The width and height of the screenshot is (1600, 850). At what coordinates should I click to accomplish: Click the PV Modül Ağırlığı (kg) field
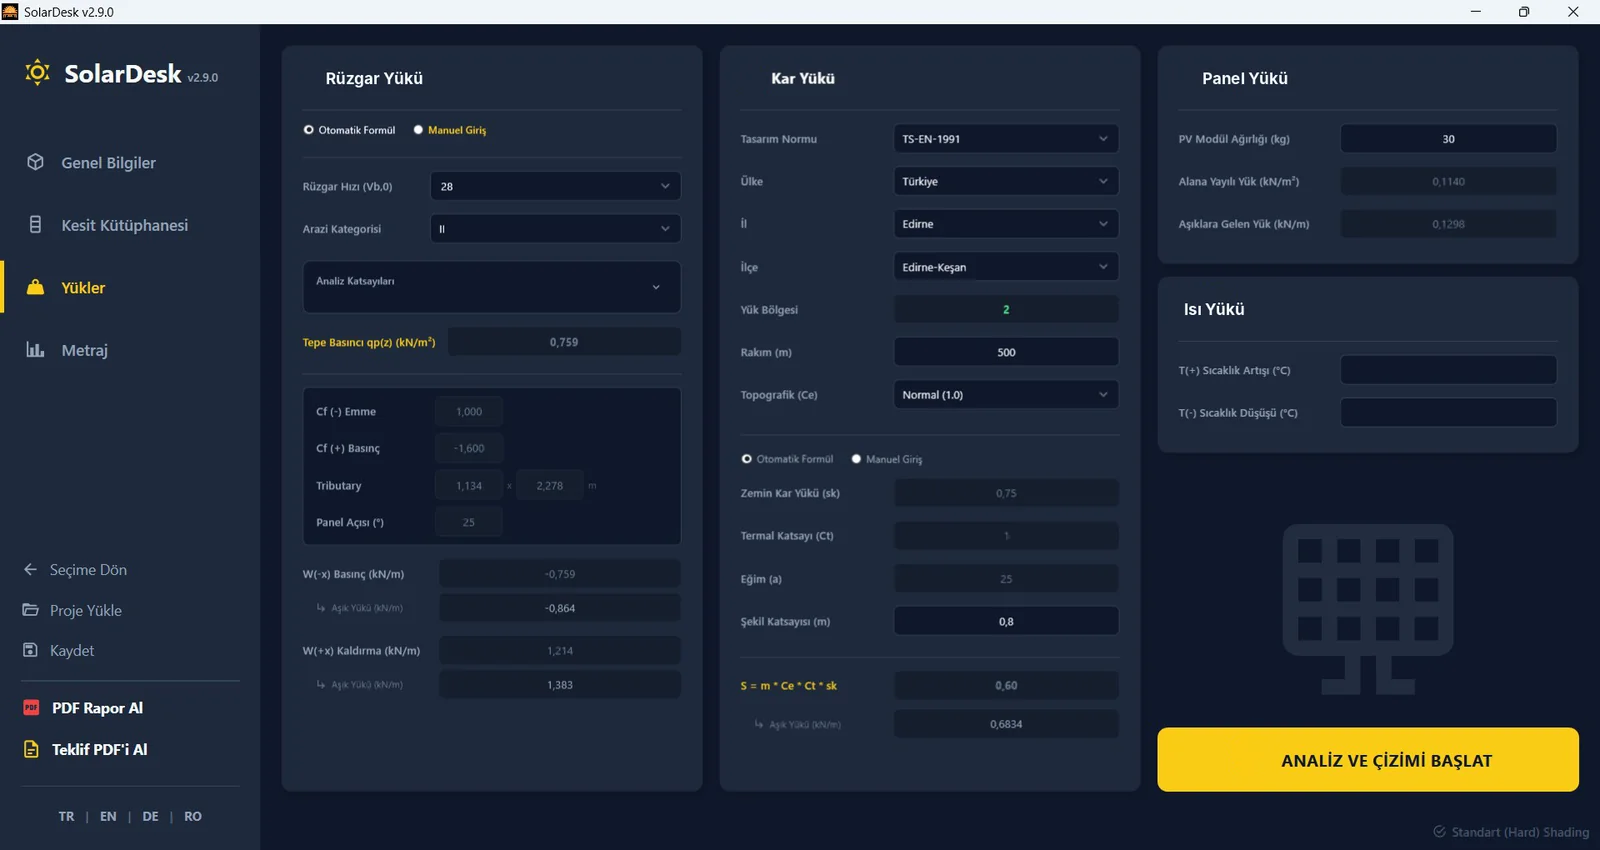click(x=1448, y=139)
